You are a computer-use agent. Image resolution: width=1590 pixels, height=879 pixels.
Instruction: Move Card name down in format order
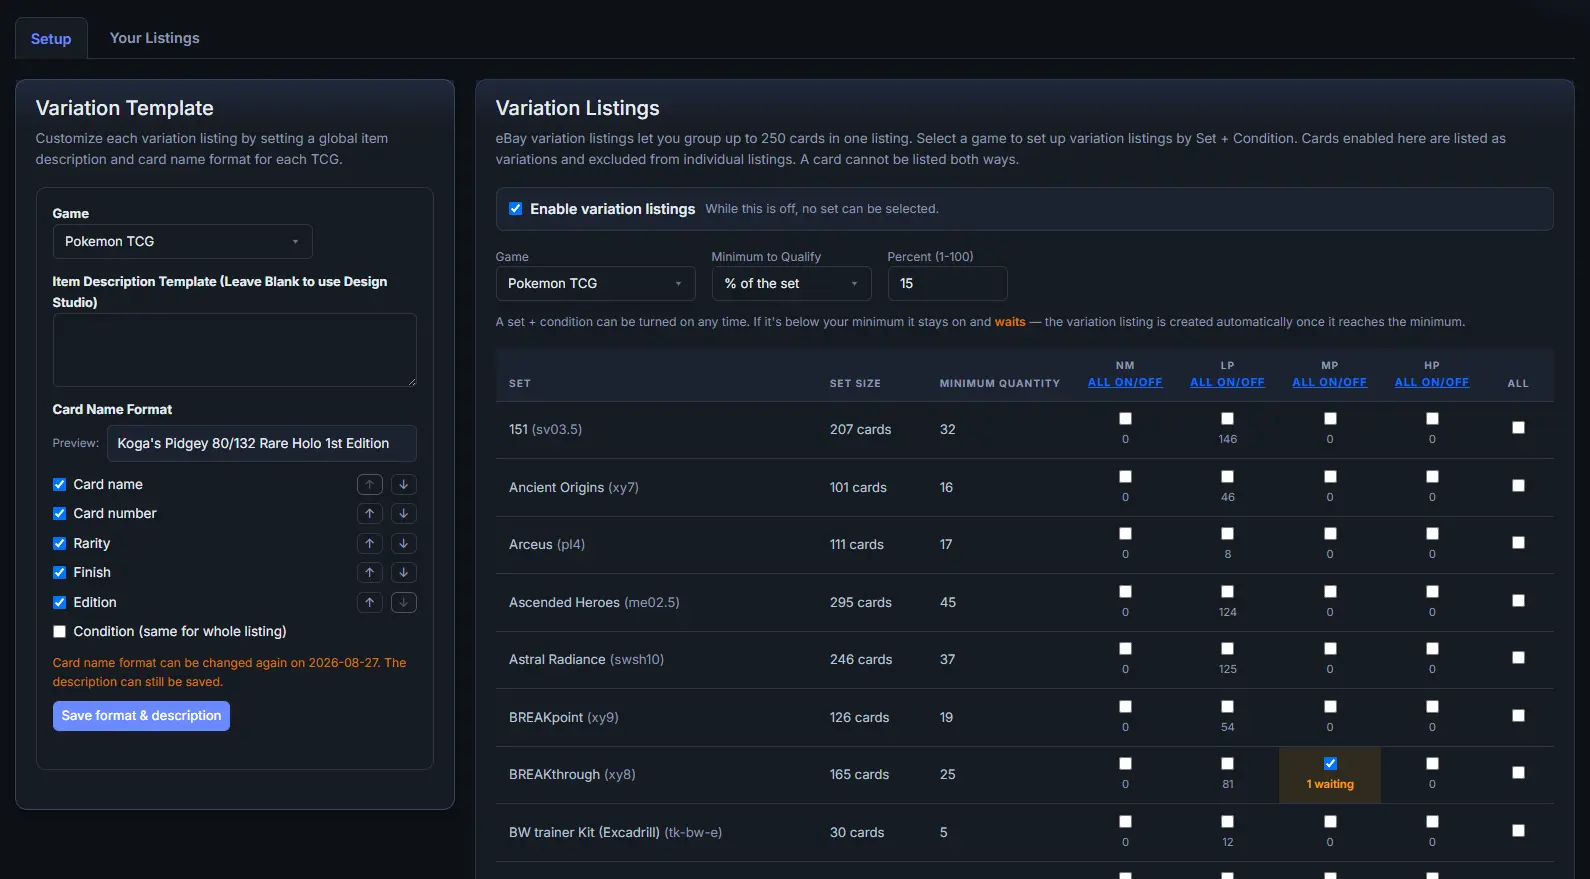coord(403,485)
